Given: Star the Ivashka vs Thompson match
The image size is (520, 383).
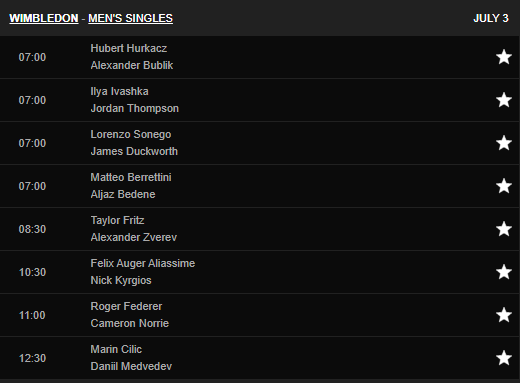Looking at the screenshot, I should point(504,100).
